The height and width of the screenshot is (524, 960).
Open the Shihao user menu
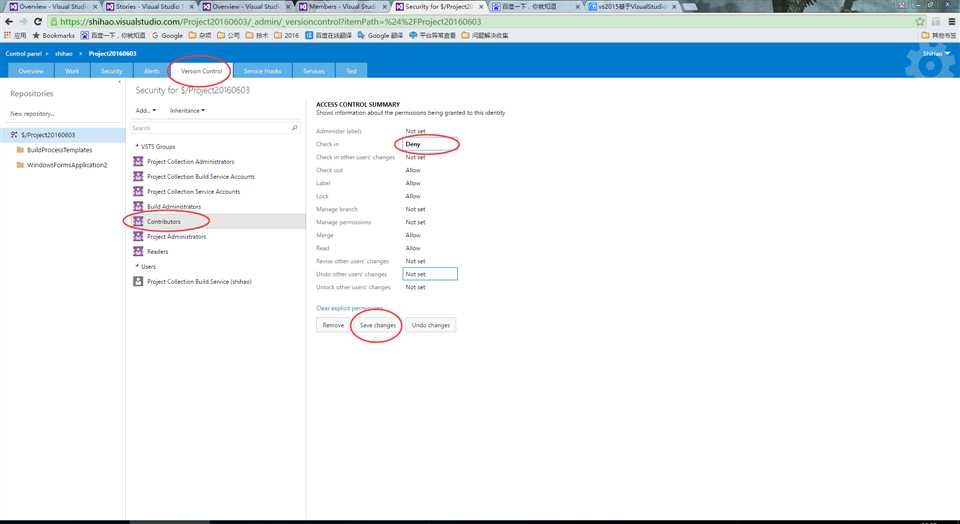937,54
